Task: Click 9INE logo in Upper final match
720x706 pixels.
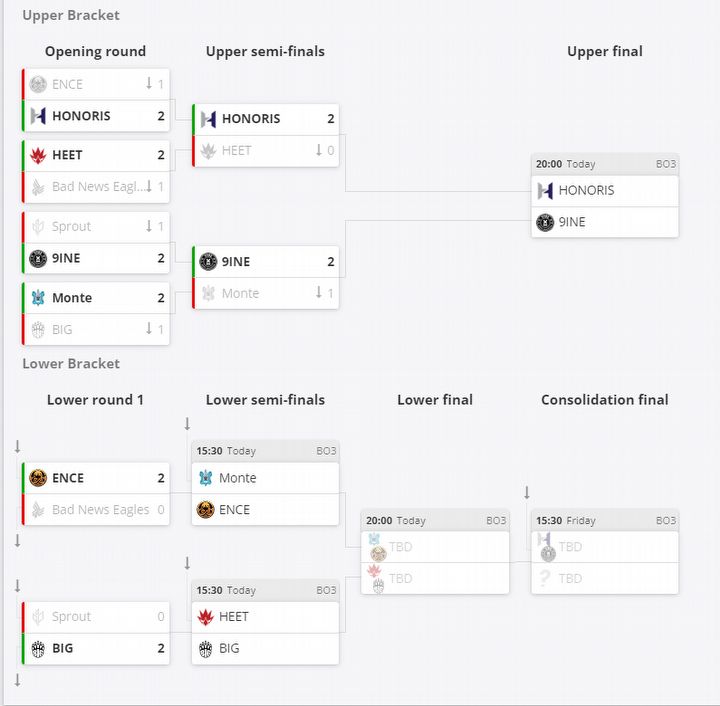Action: pyautogui.click(x=545, y=222)
